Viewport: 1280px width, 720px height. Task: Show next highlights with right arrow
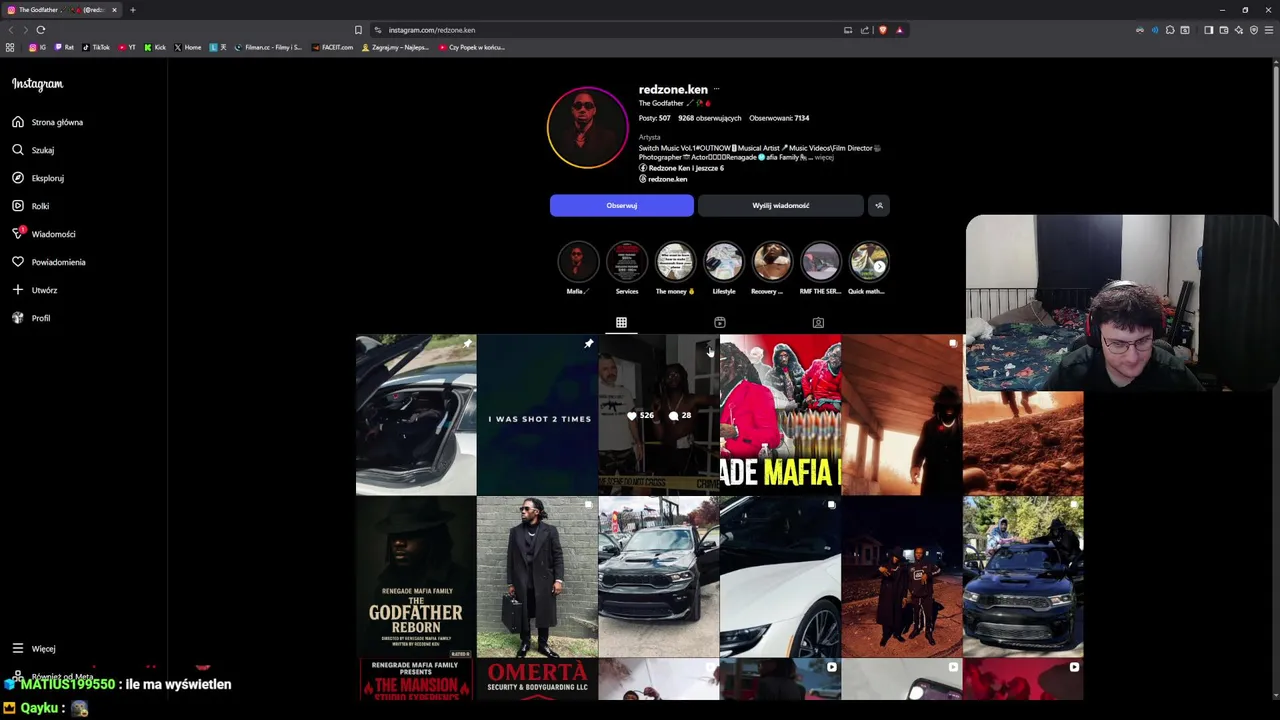[x=879, y=266]
